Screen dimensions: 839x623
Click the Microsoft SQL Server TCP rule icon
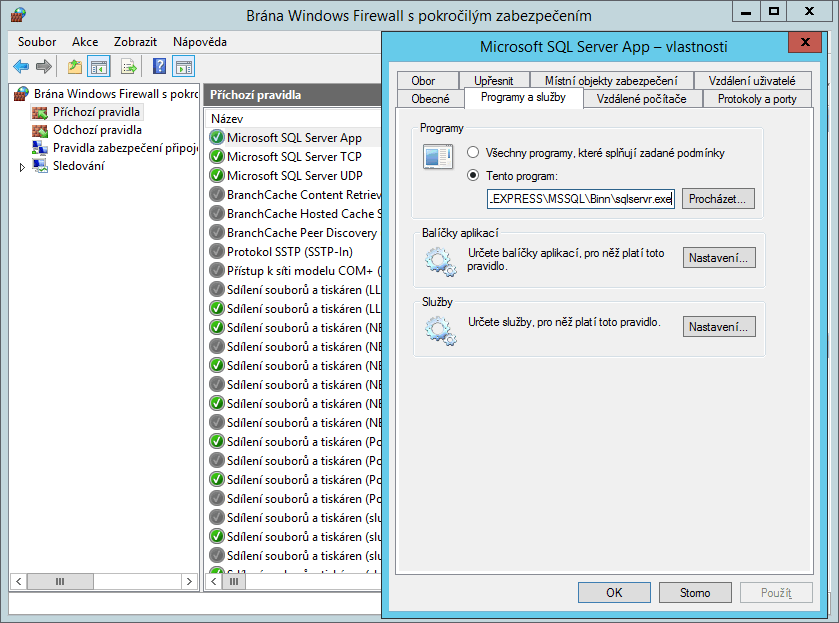(217, 156)
